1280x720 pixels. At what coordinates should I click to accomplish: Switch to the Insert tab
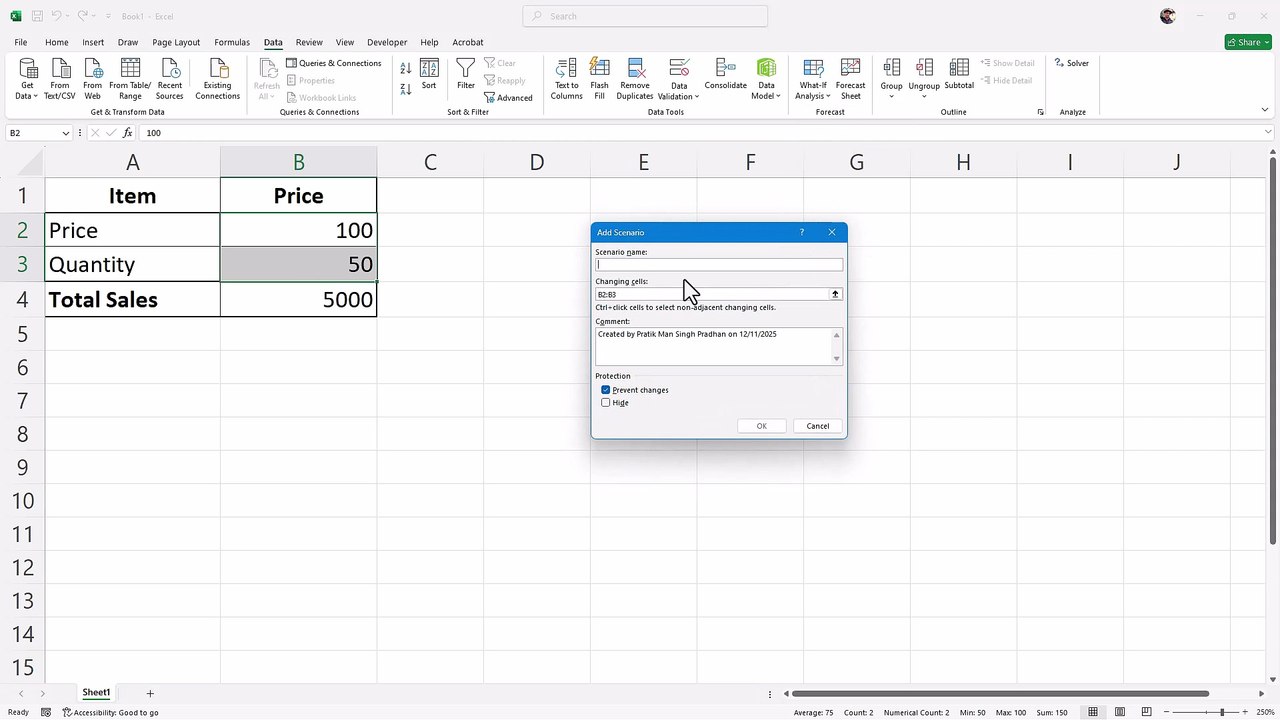coord(93,42)
